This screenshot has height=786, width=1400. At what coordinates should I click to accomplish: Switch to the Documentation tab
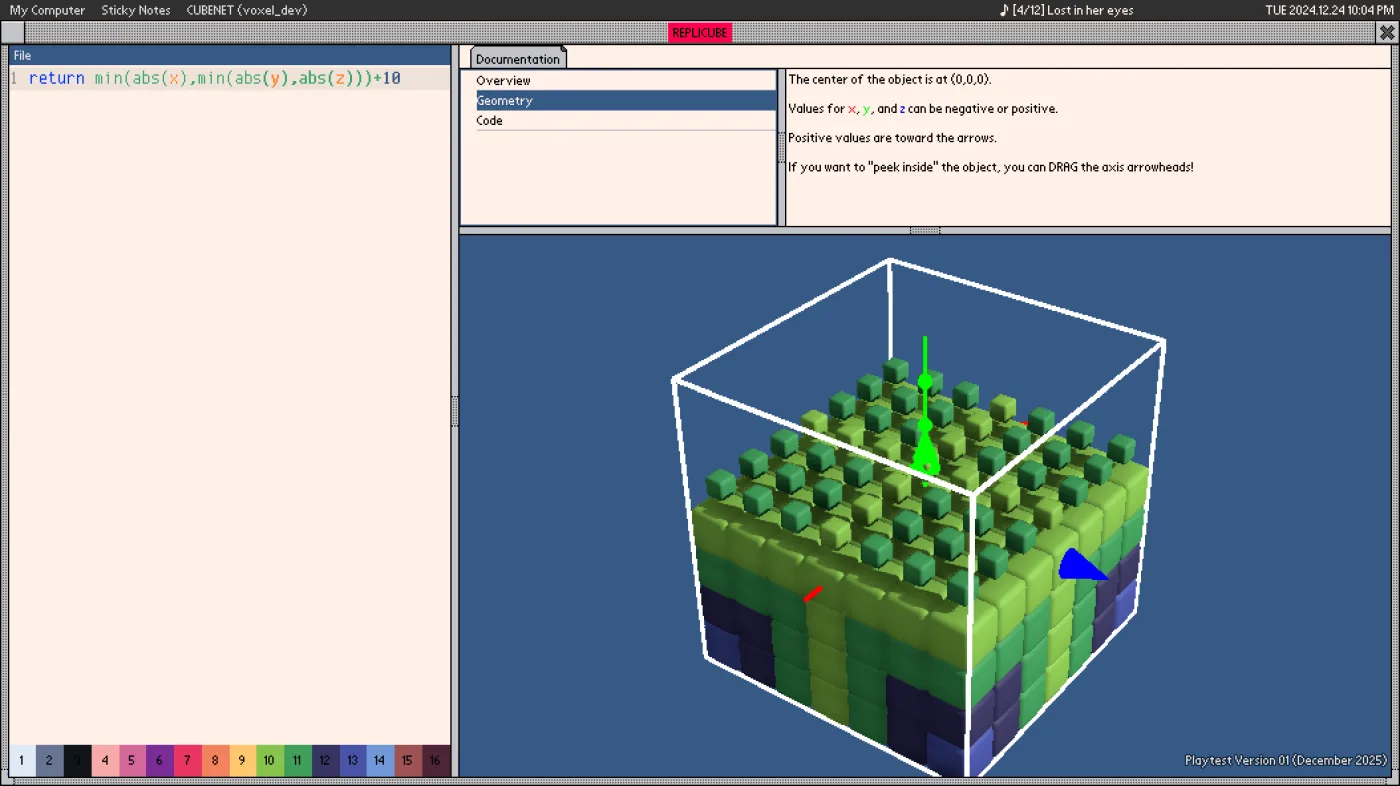(518, 58)
